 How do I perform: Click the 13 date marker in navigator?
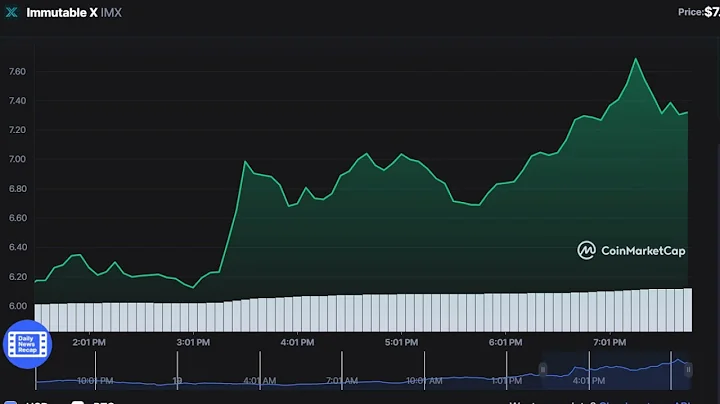pos(177,381)
